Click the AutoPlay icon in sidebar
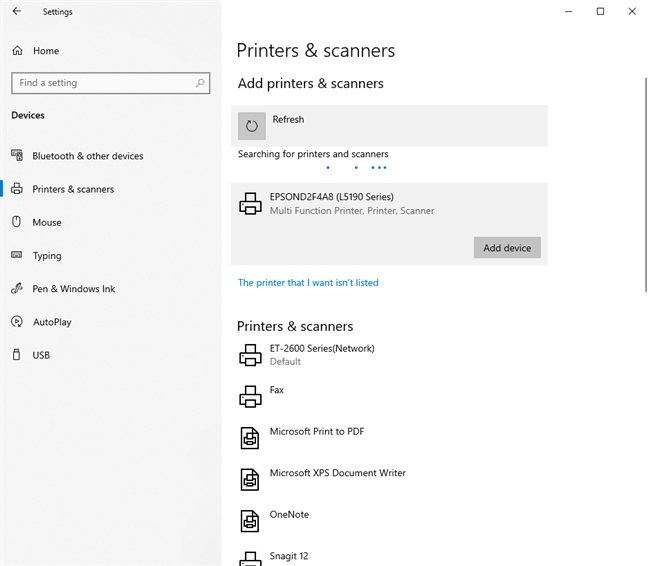Screen dimensions: 648x566 pyautogui.click(x=17, y=322)
